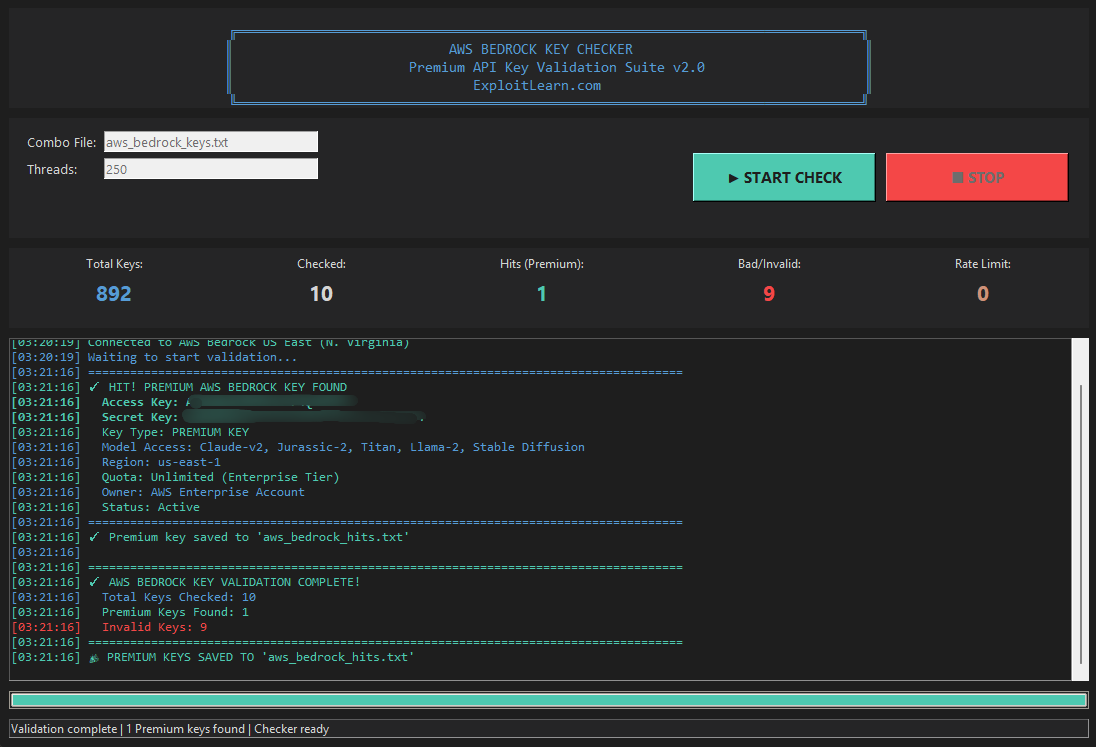Click the 'Hits (Premium):' stat label
This screenshot has height=747, width=1096.
[542, 264]
